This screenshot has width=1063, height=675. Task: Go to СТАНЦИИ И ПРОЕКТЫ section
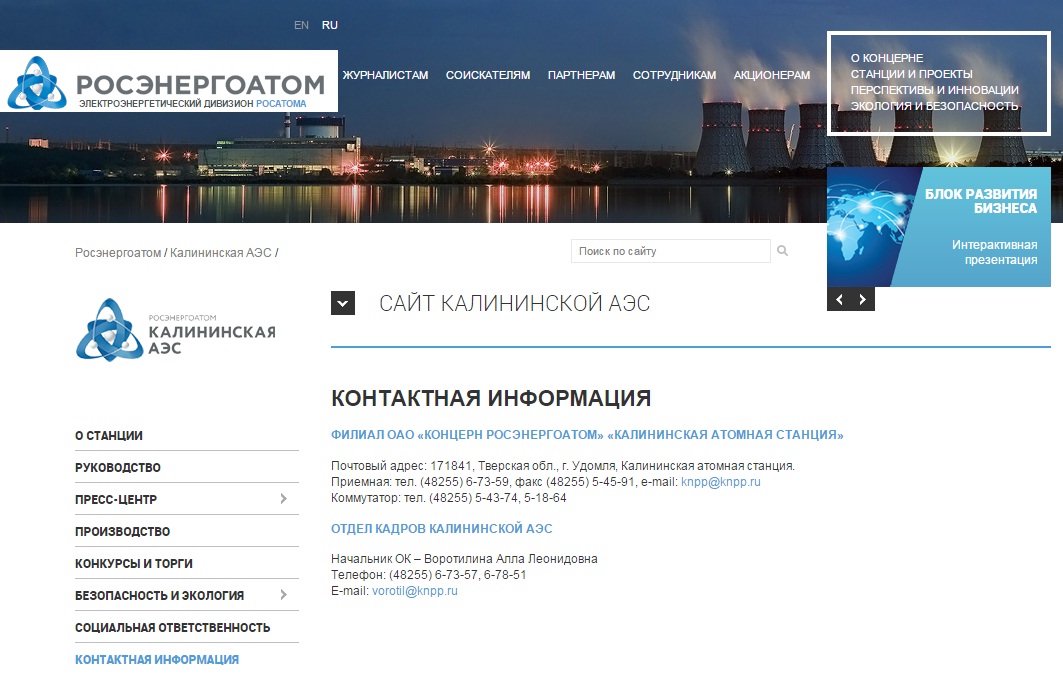(x=911, y=74)
